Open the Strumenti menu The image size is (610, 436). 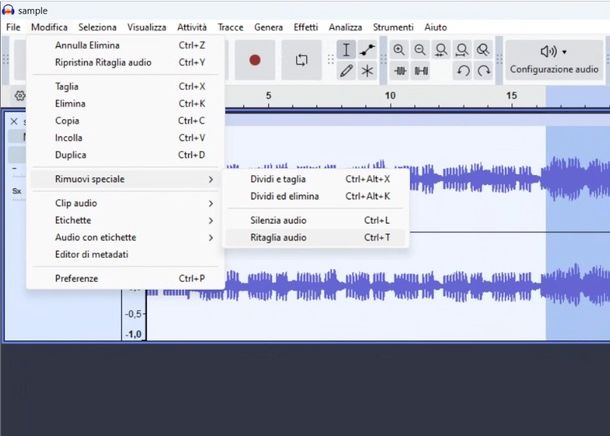pos(393,27)
